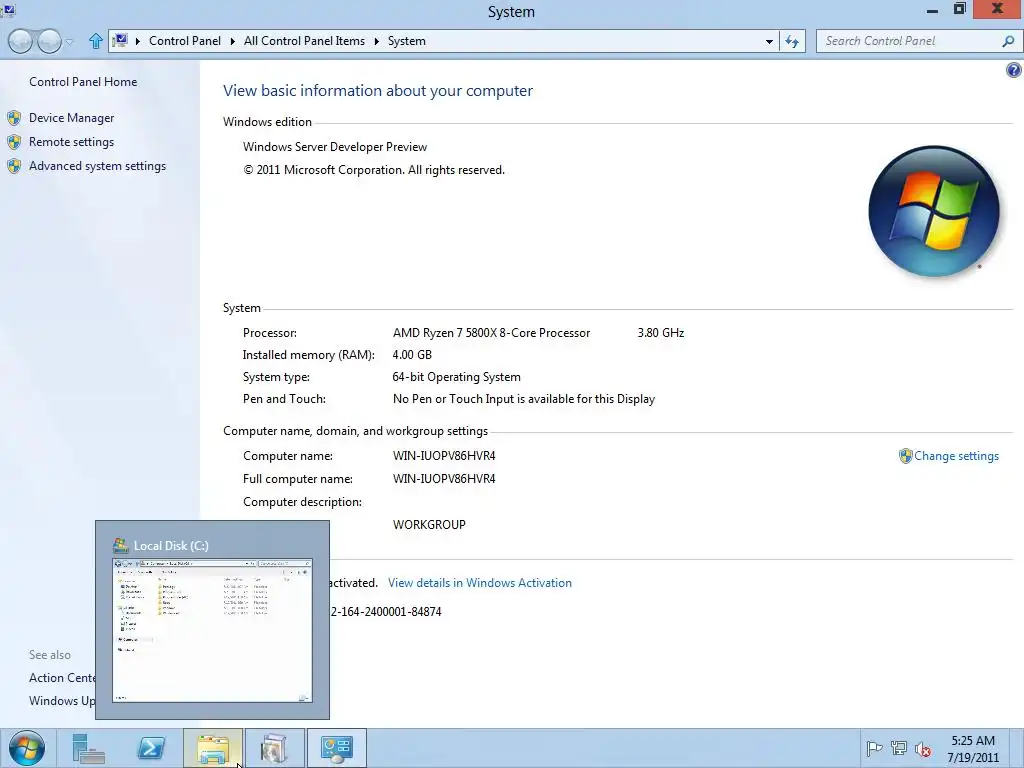Screen dimensions: 1024x768
Task: Focus the Search Control Panel field
Action: (910, 41)
